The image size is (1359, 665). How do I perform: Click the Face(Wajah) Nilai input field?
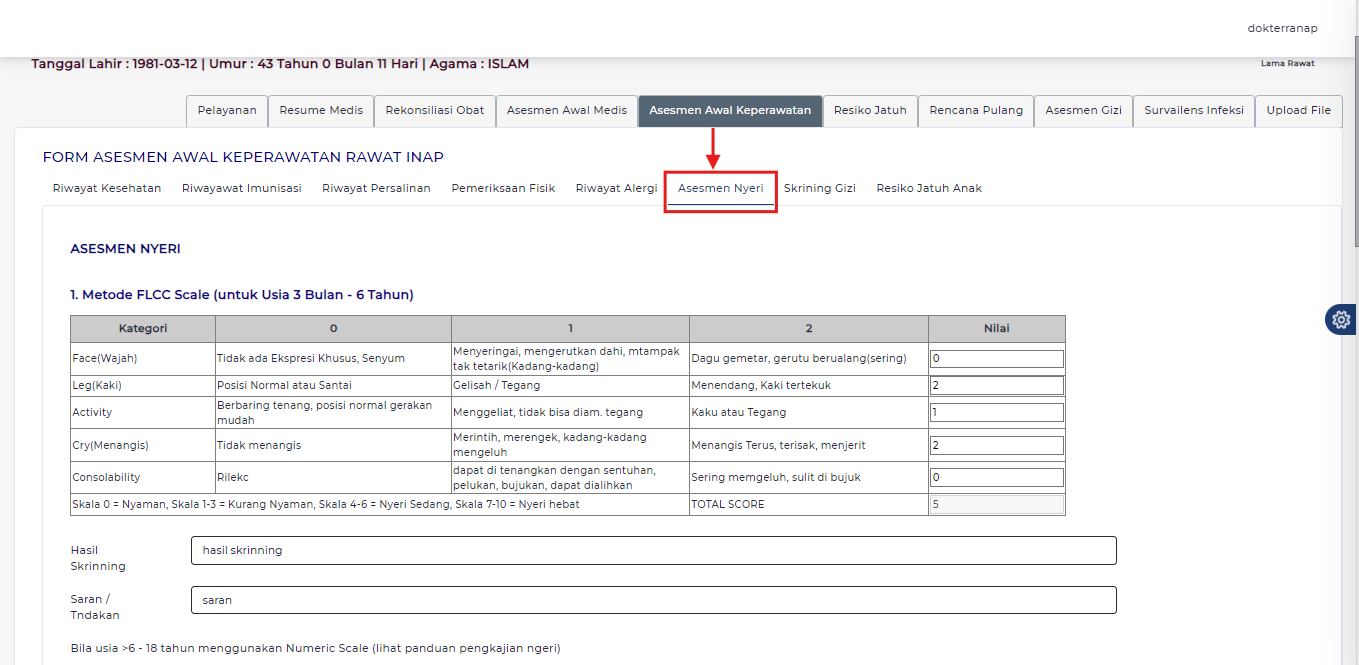coord(996,359)
